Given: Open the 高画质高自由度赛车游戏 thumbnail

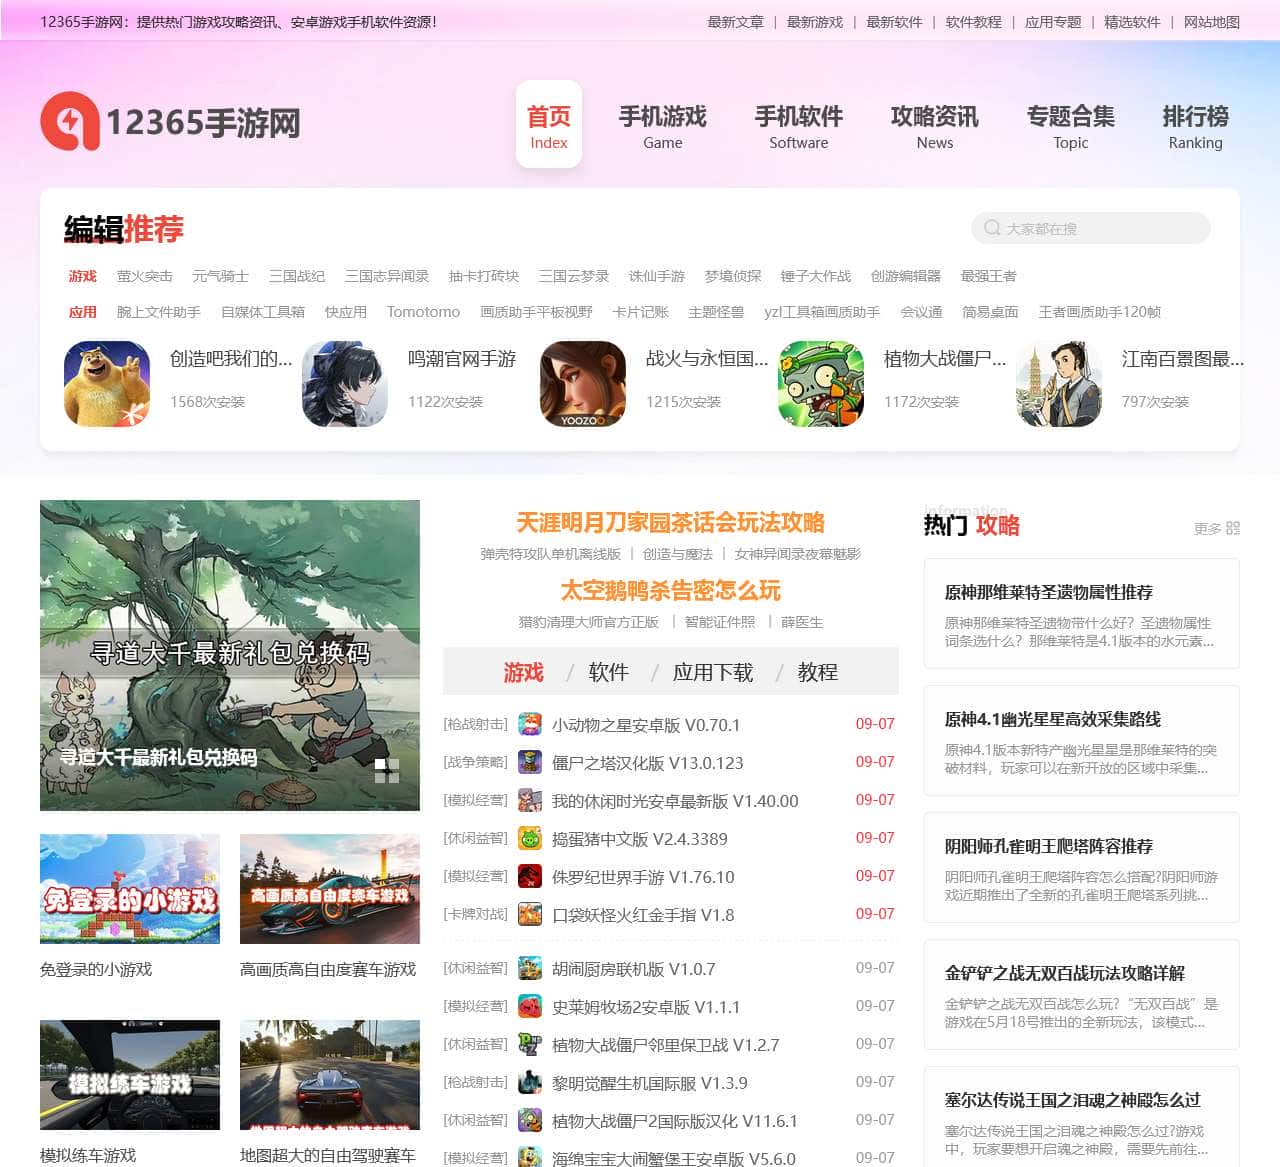Looking at the screenshot, I should tap(330, 889).
